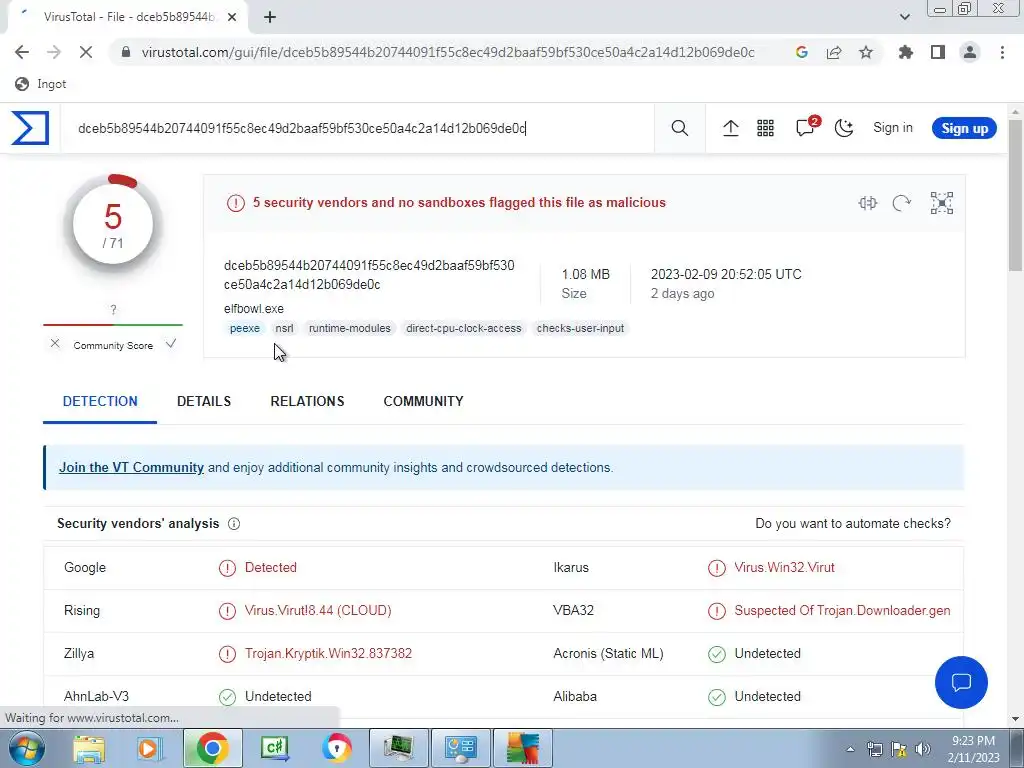Show hidden tray icons arrow

coord(850,749)
